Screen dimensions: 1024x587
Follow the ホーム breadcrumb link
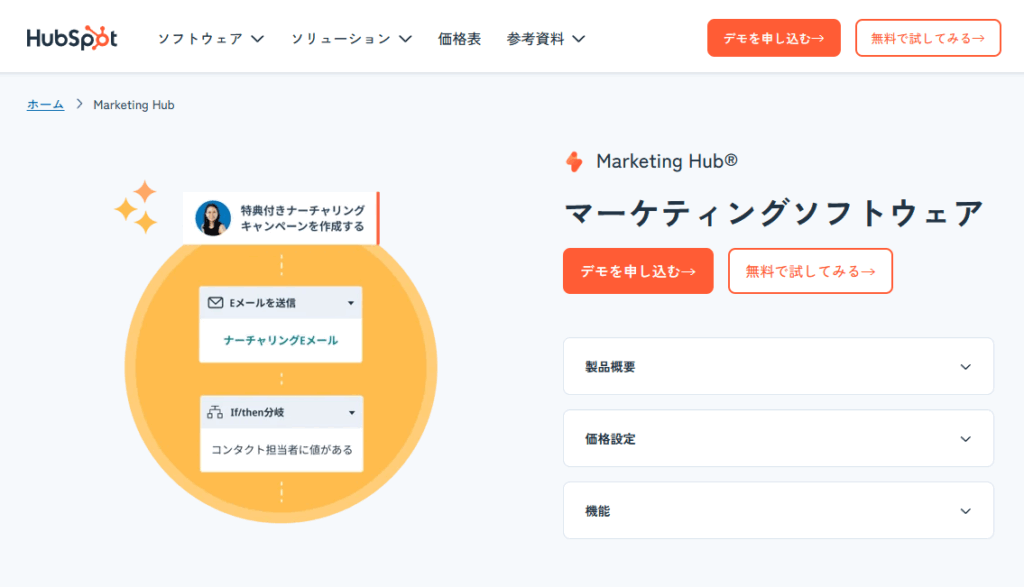[x=45, y=104]
